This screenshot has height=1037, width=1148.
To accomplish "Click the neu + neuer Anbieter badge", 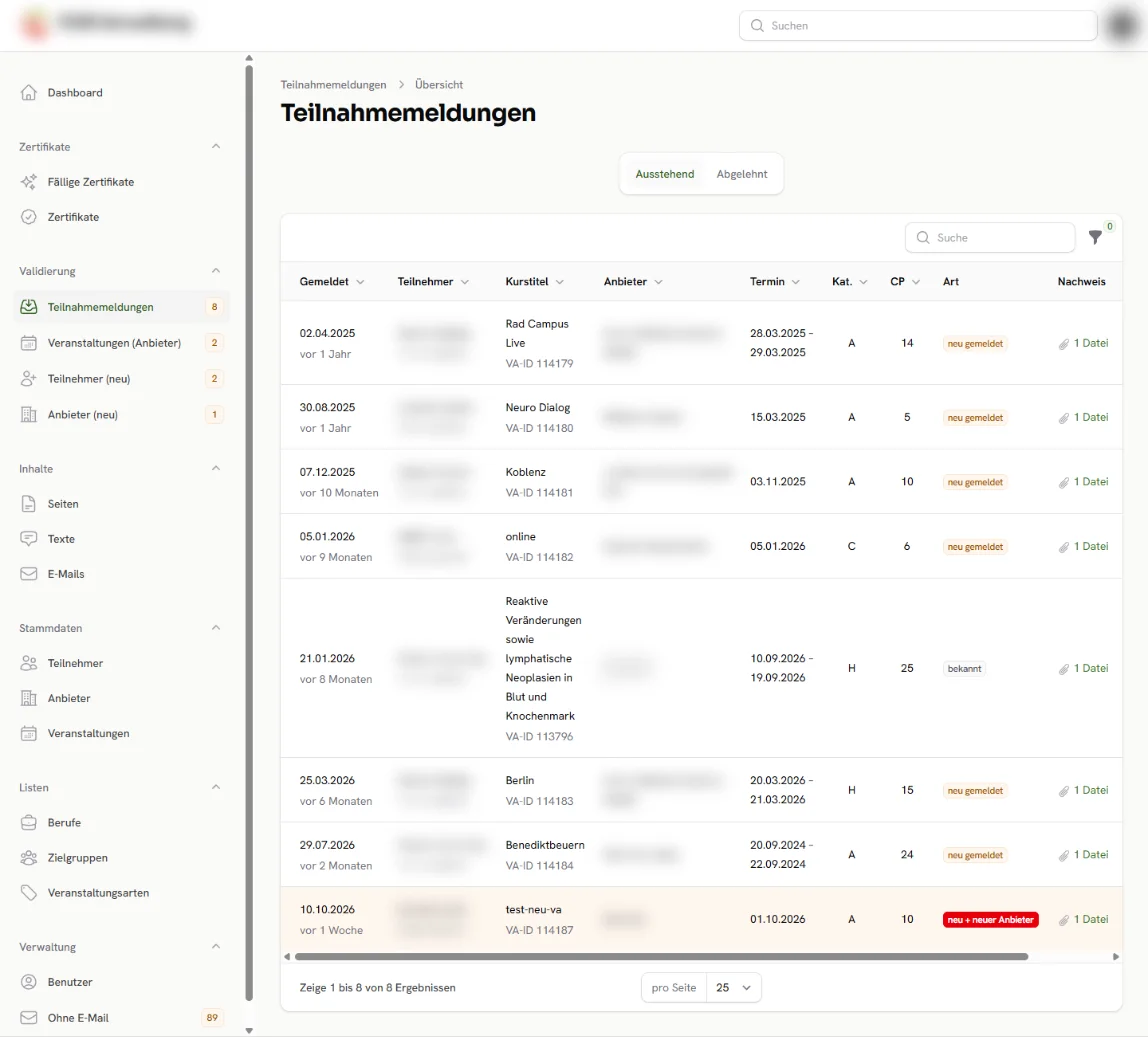I will [991, 920].
